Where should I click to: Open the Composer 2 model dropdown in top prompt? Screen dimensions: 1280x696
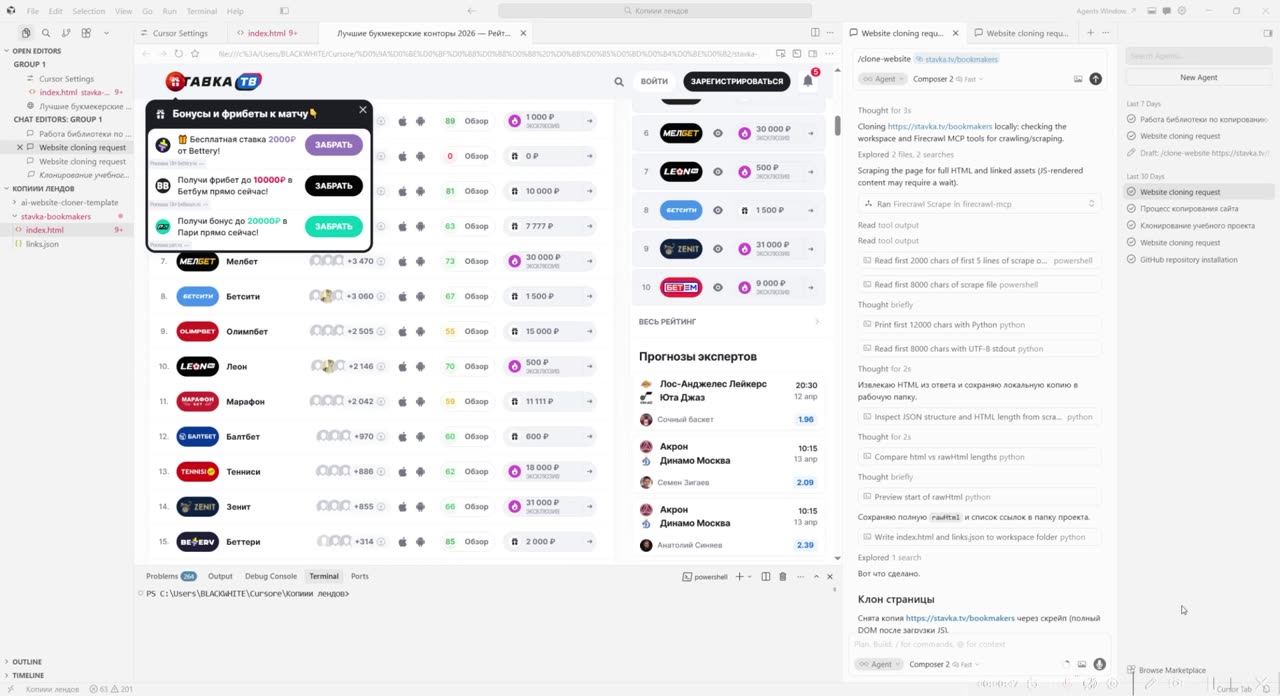coord(947,79)
